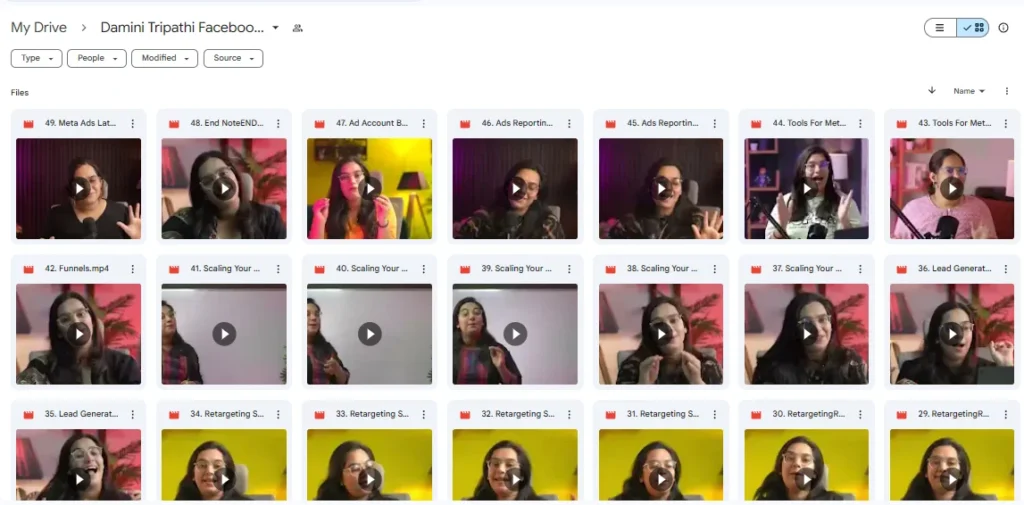
Task: Play the 47. Ad Account video thumbnail
Action: [x=370, y=189]
